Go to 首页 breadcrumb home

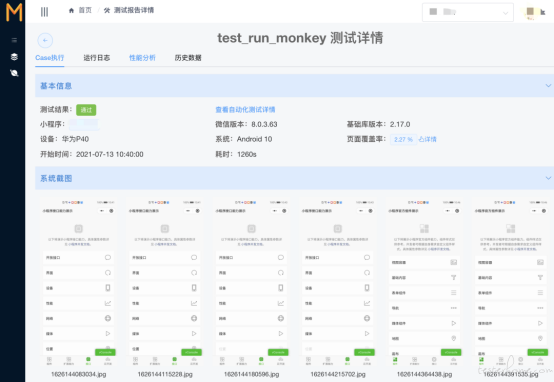click(x=80, y=10)
